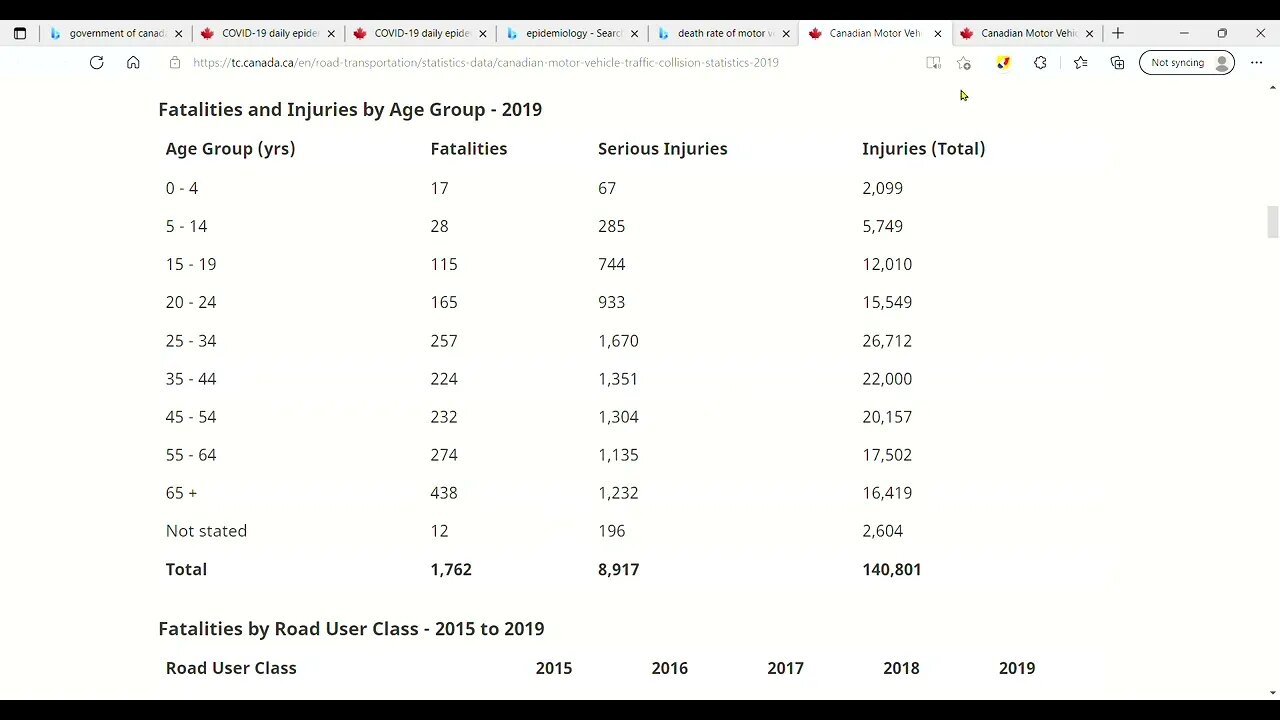Add this page to favorites star icon
The height and width of the screenshot is (720, 1280).
click(x=963, y=62)
